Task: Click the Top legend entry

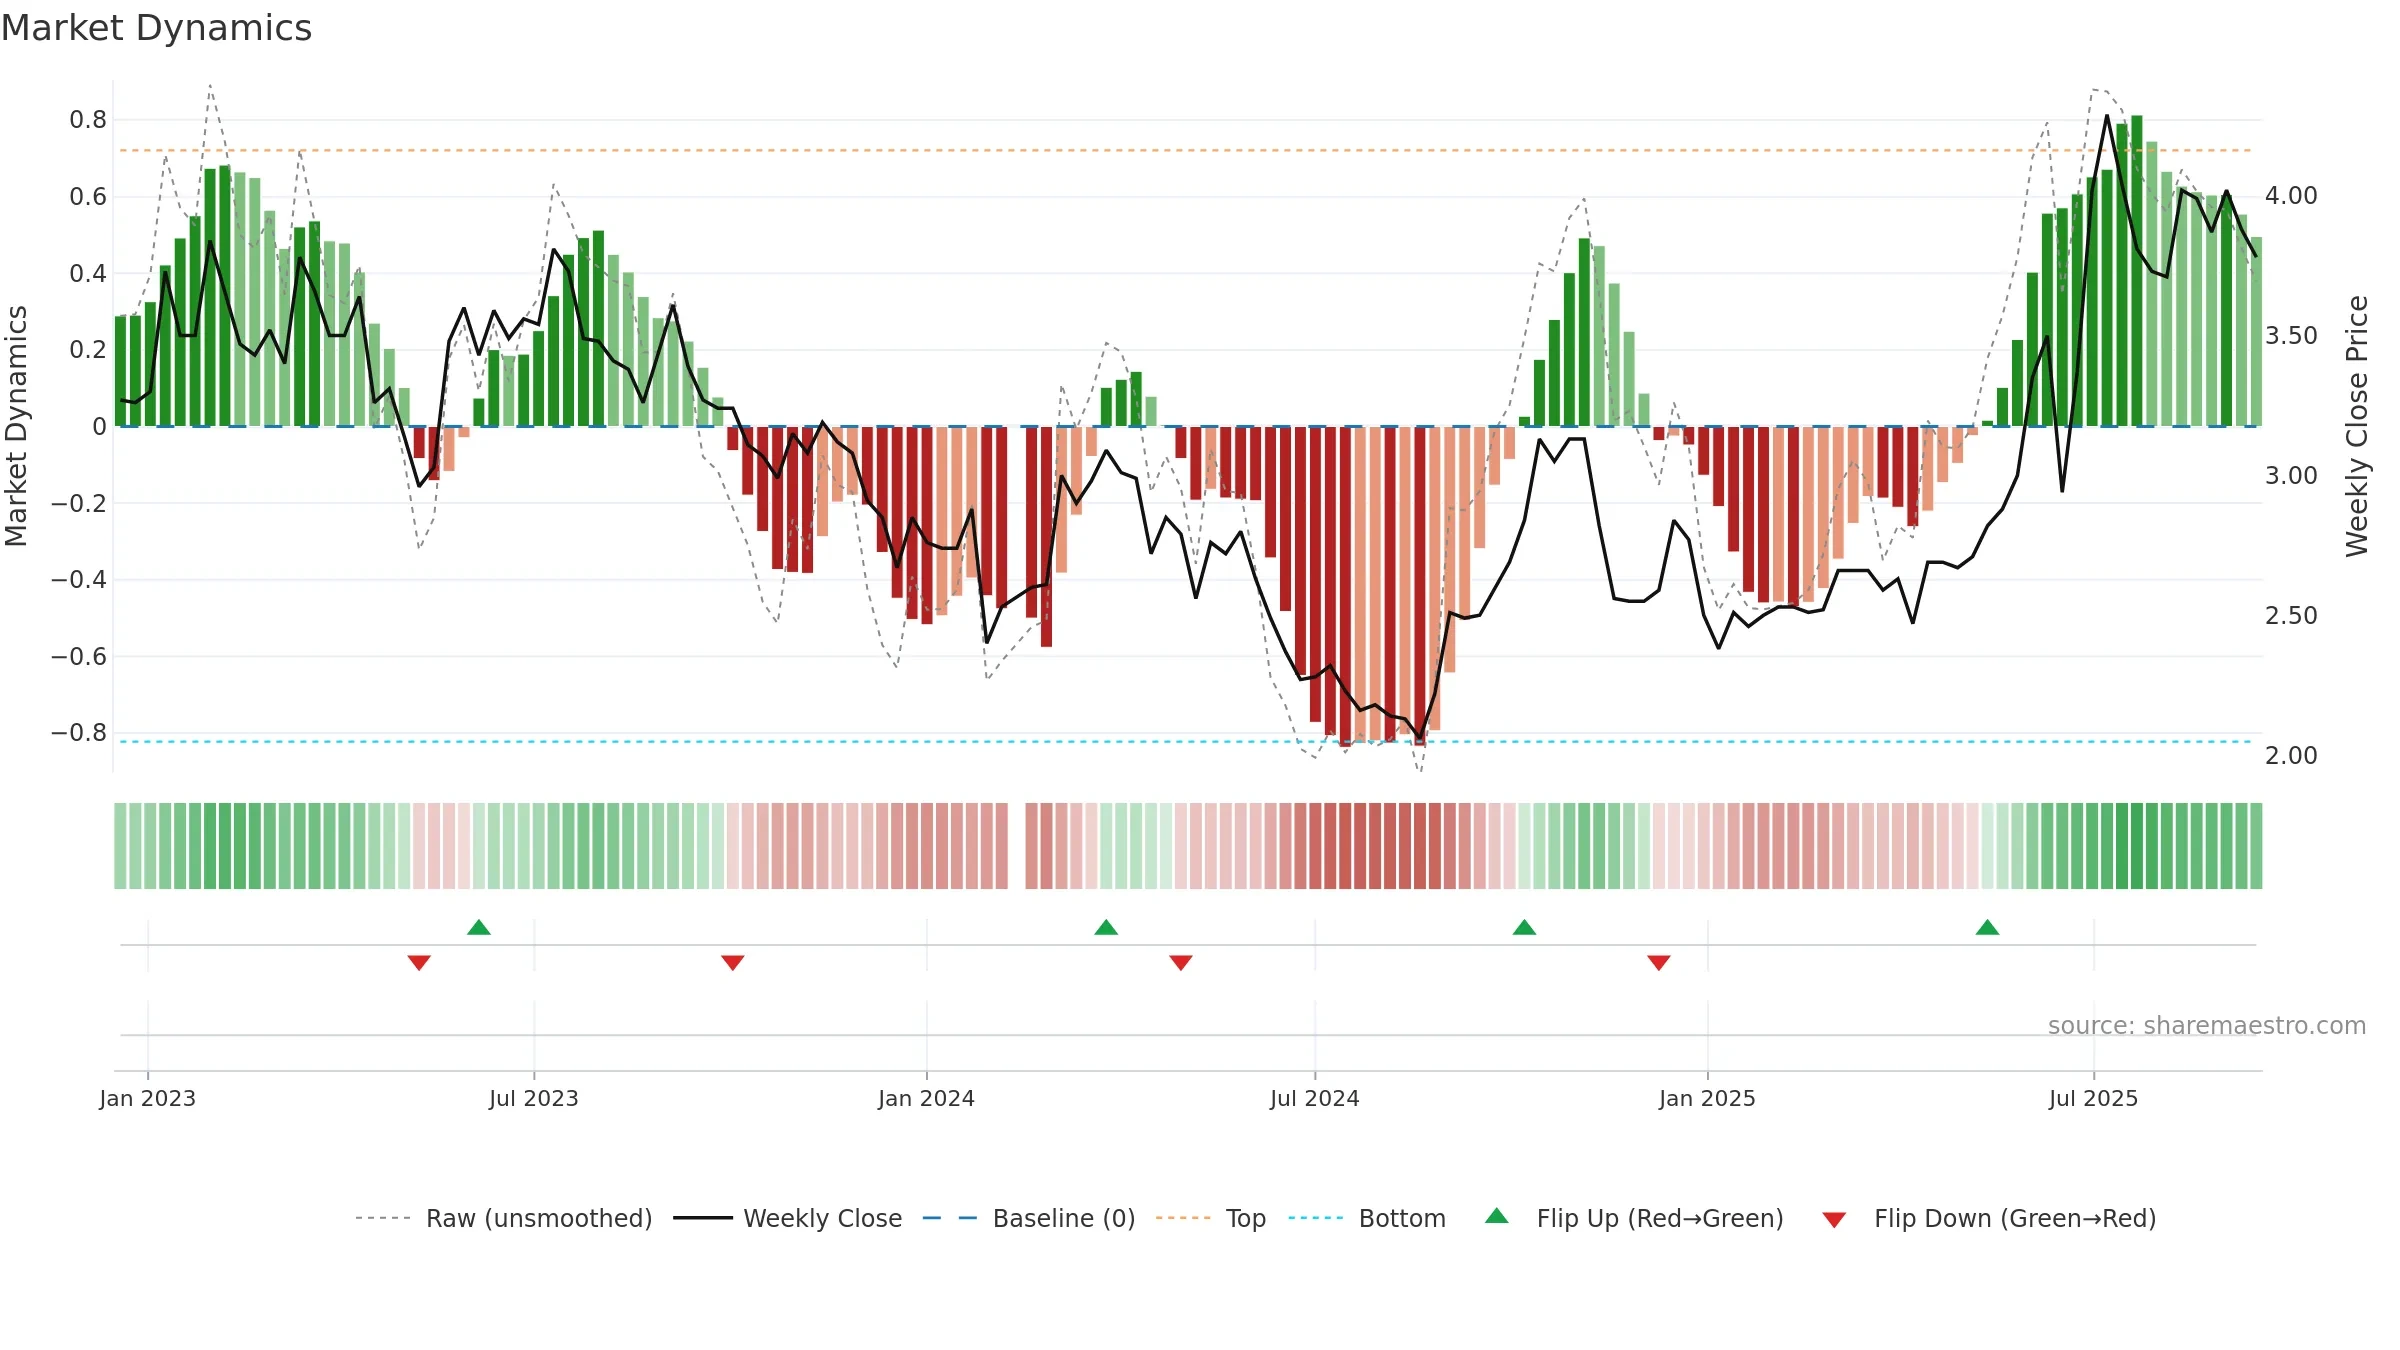Action: coord(1211,1218)
